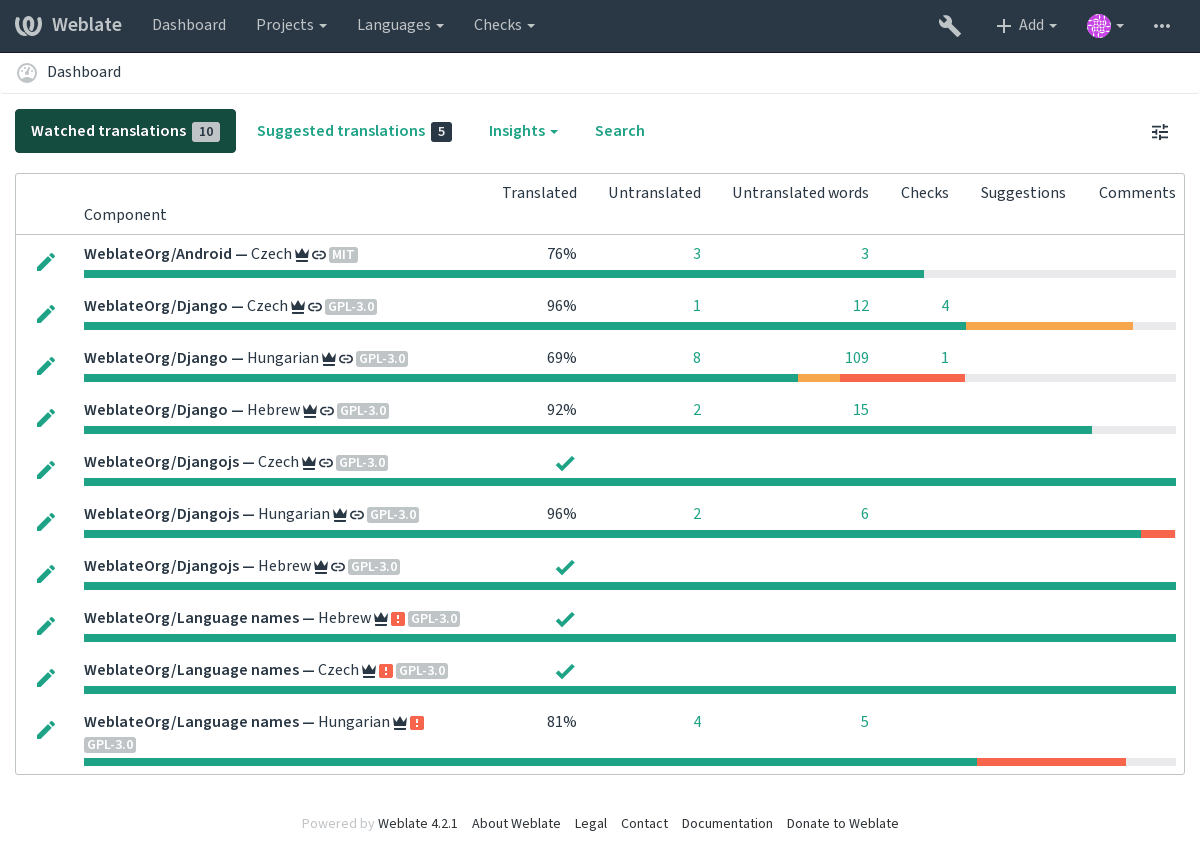Select the Watched translations tab
Image resolution: width=1200 pixels, height=857 pixels.
coord(125,131)
